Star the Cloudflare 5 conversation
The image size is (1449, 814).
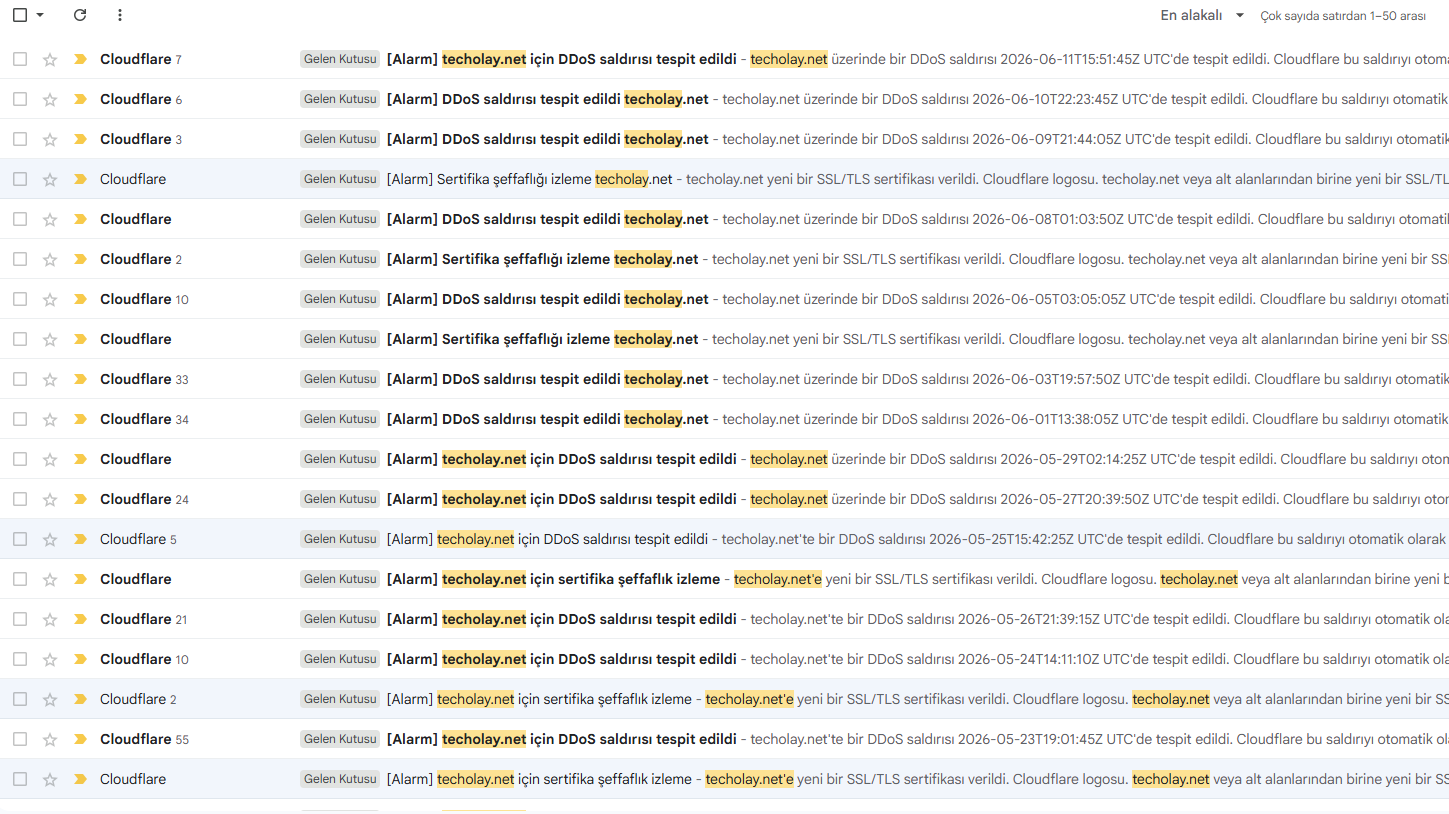tap(50, 539)
